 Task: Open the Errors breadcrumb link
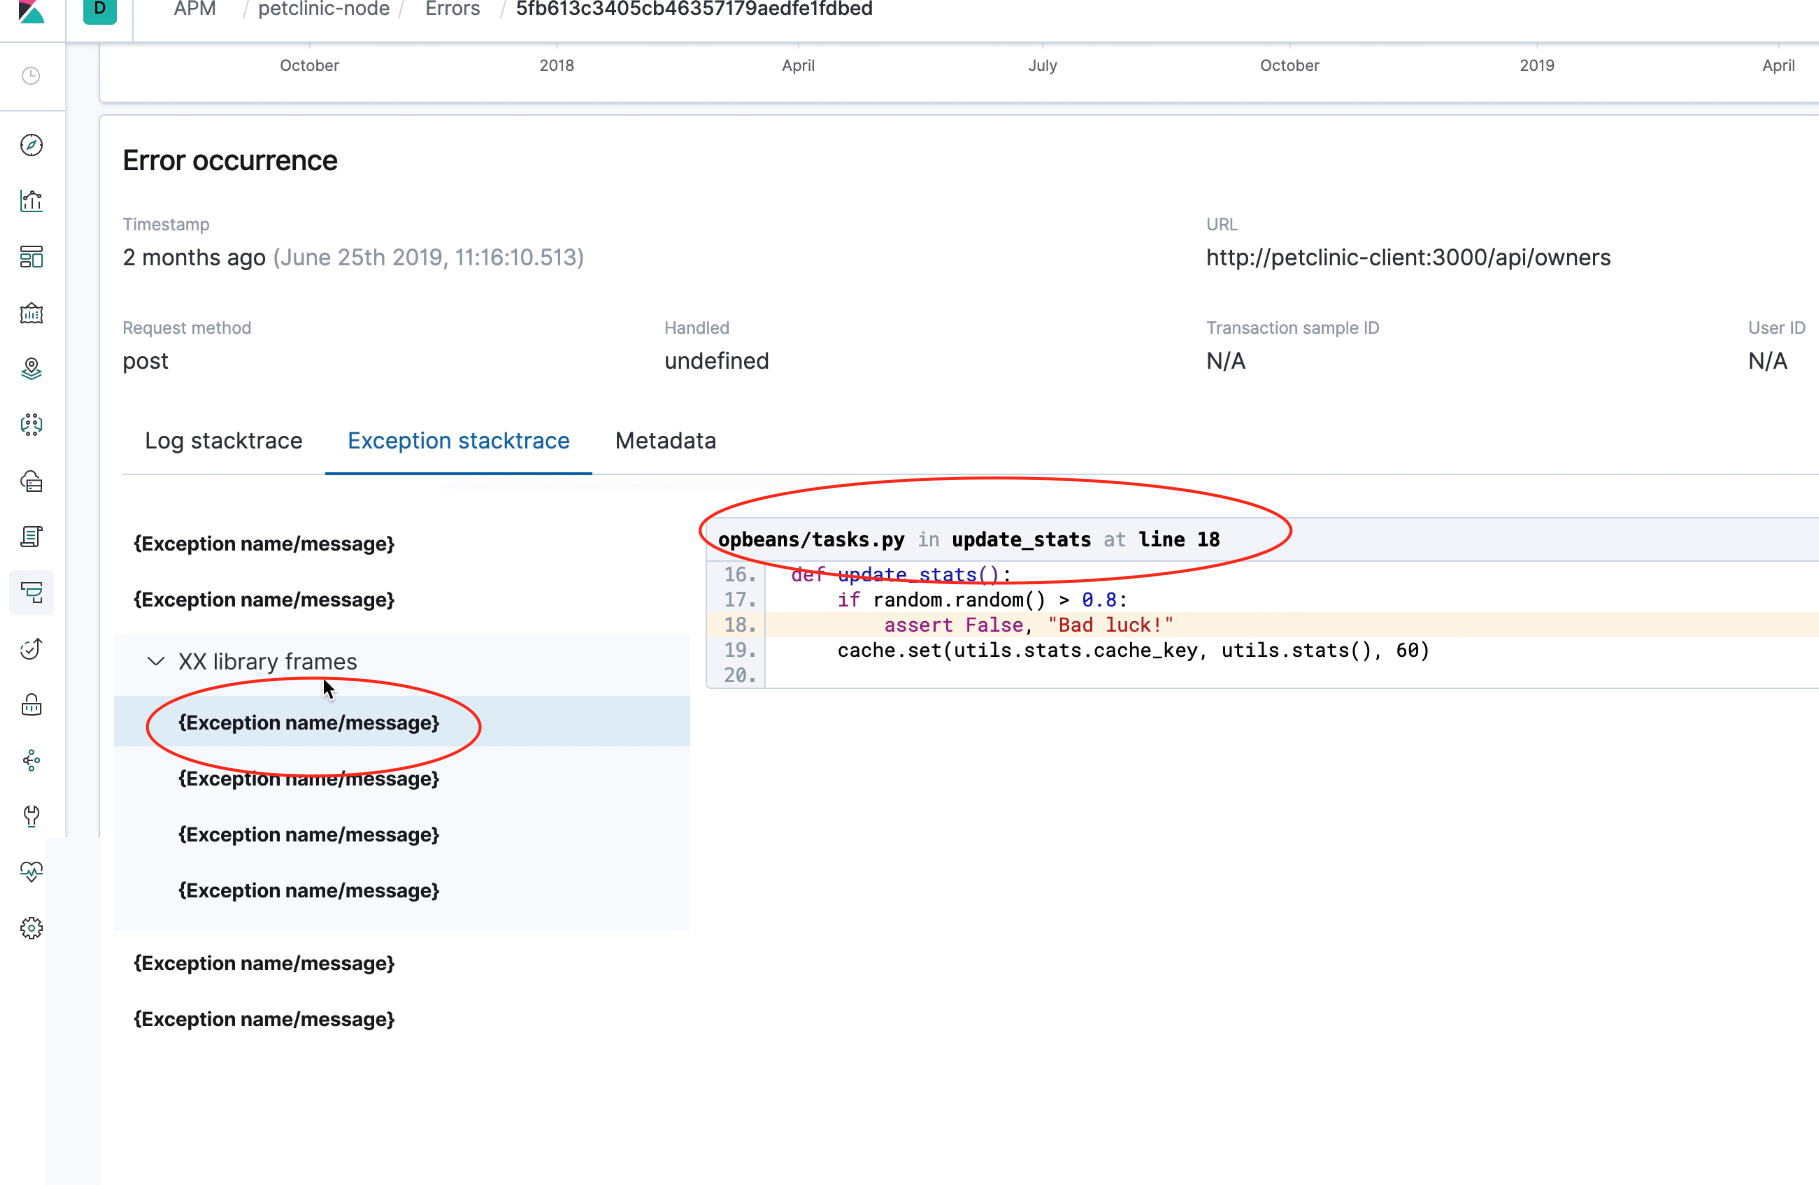tap(452, 9)
